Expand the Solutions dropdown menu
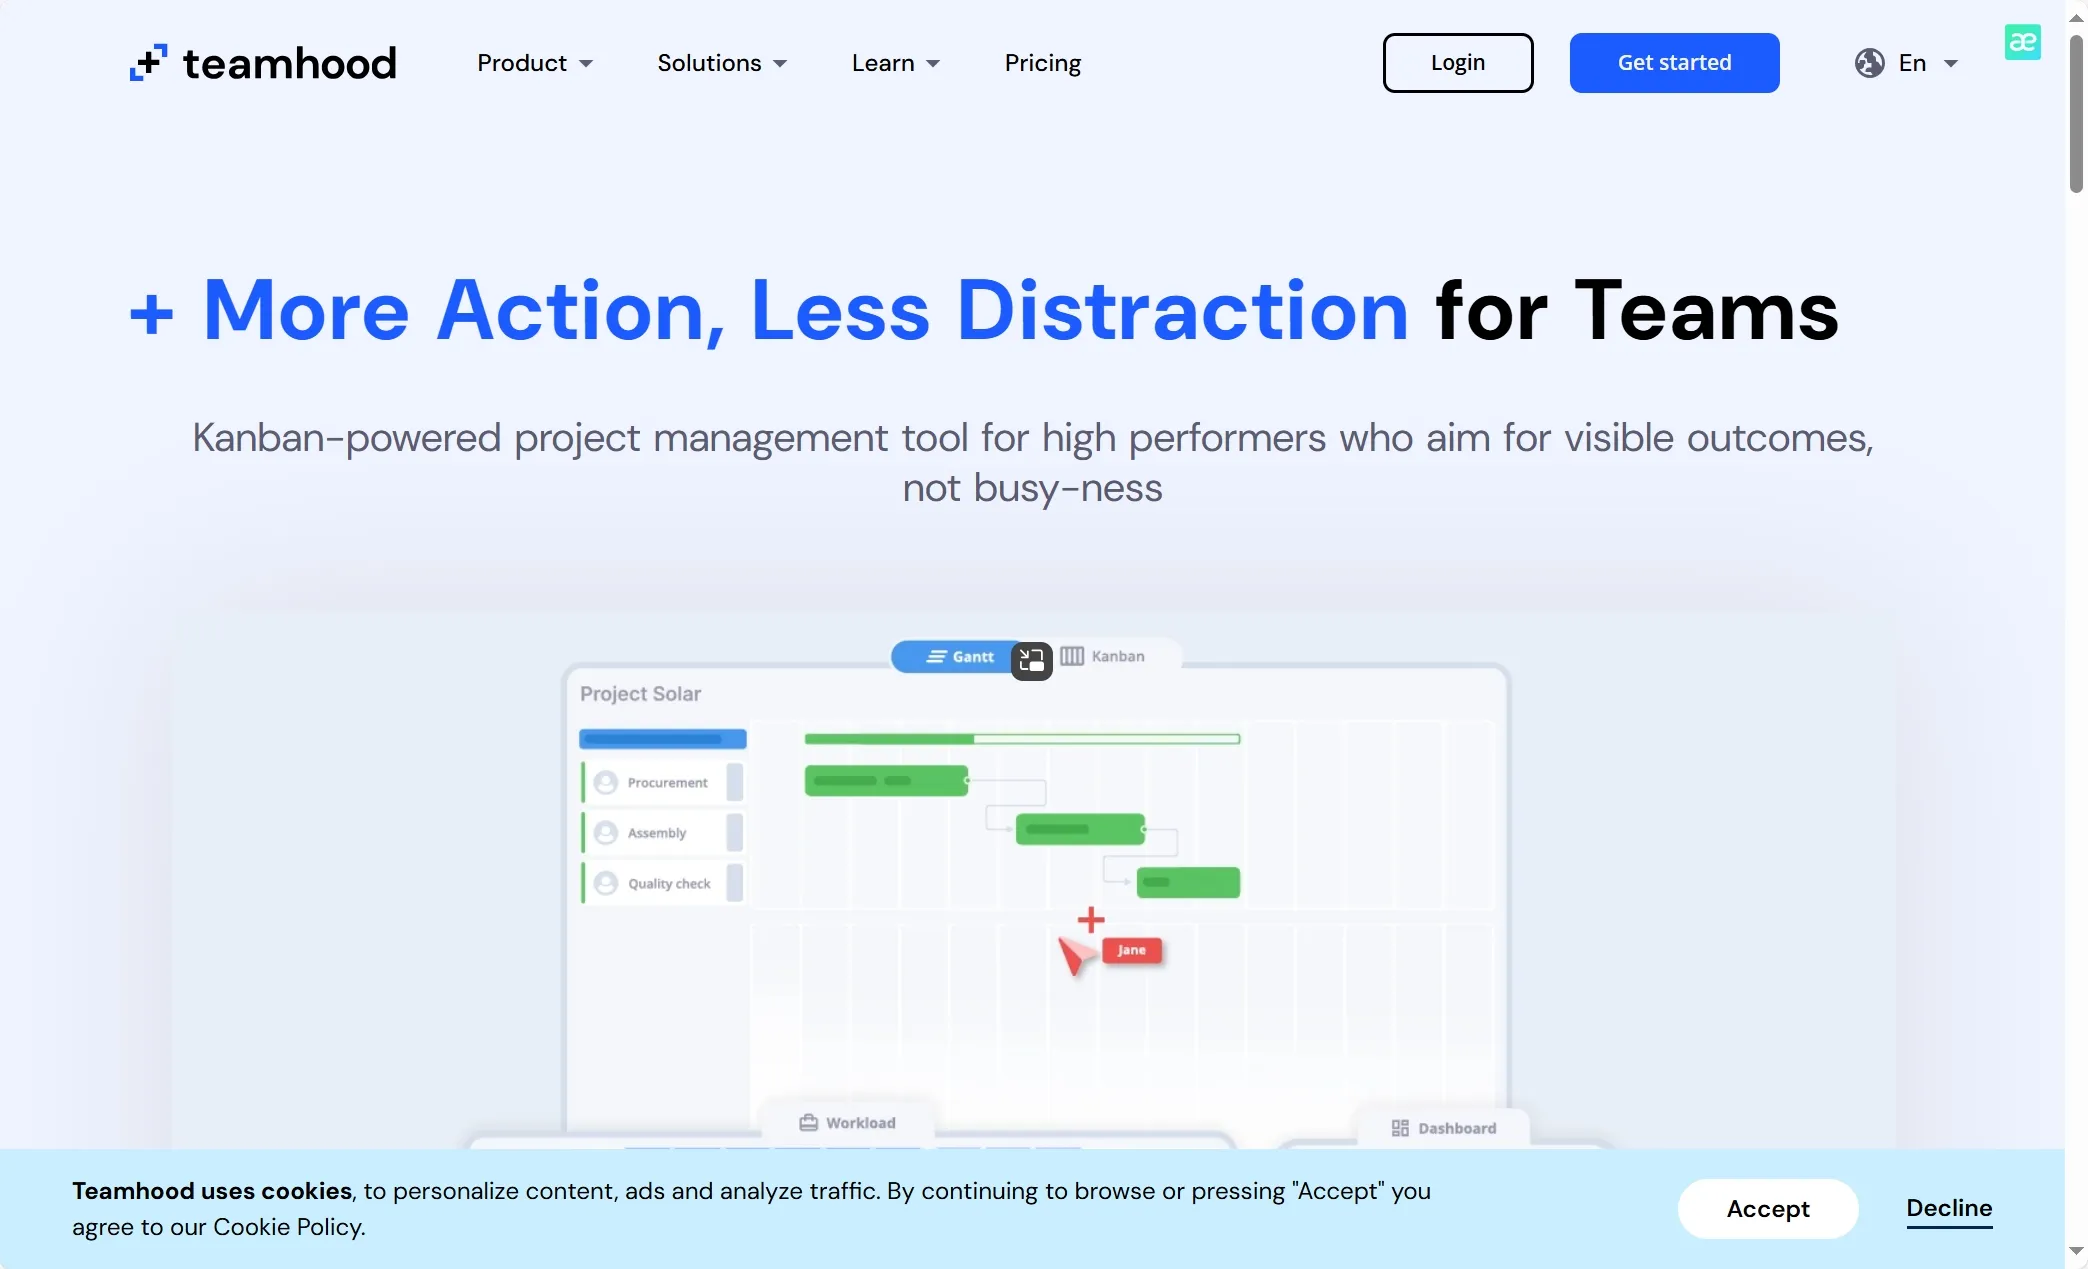The height and width of the screenshot is (1269, 2088). pyautogui.click(x=720, y=63)
